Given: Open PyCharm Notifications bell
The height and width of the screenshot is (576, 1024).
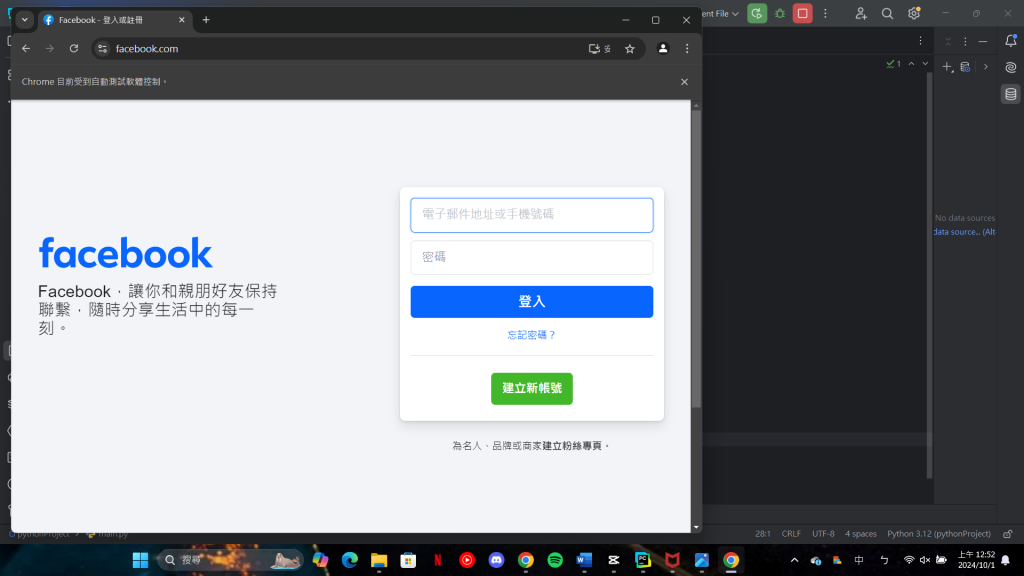Looking at the screenshot, I should (x=1010, y=40).
